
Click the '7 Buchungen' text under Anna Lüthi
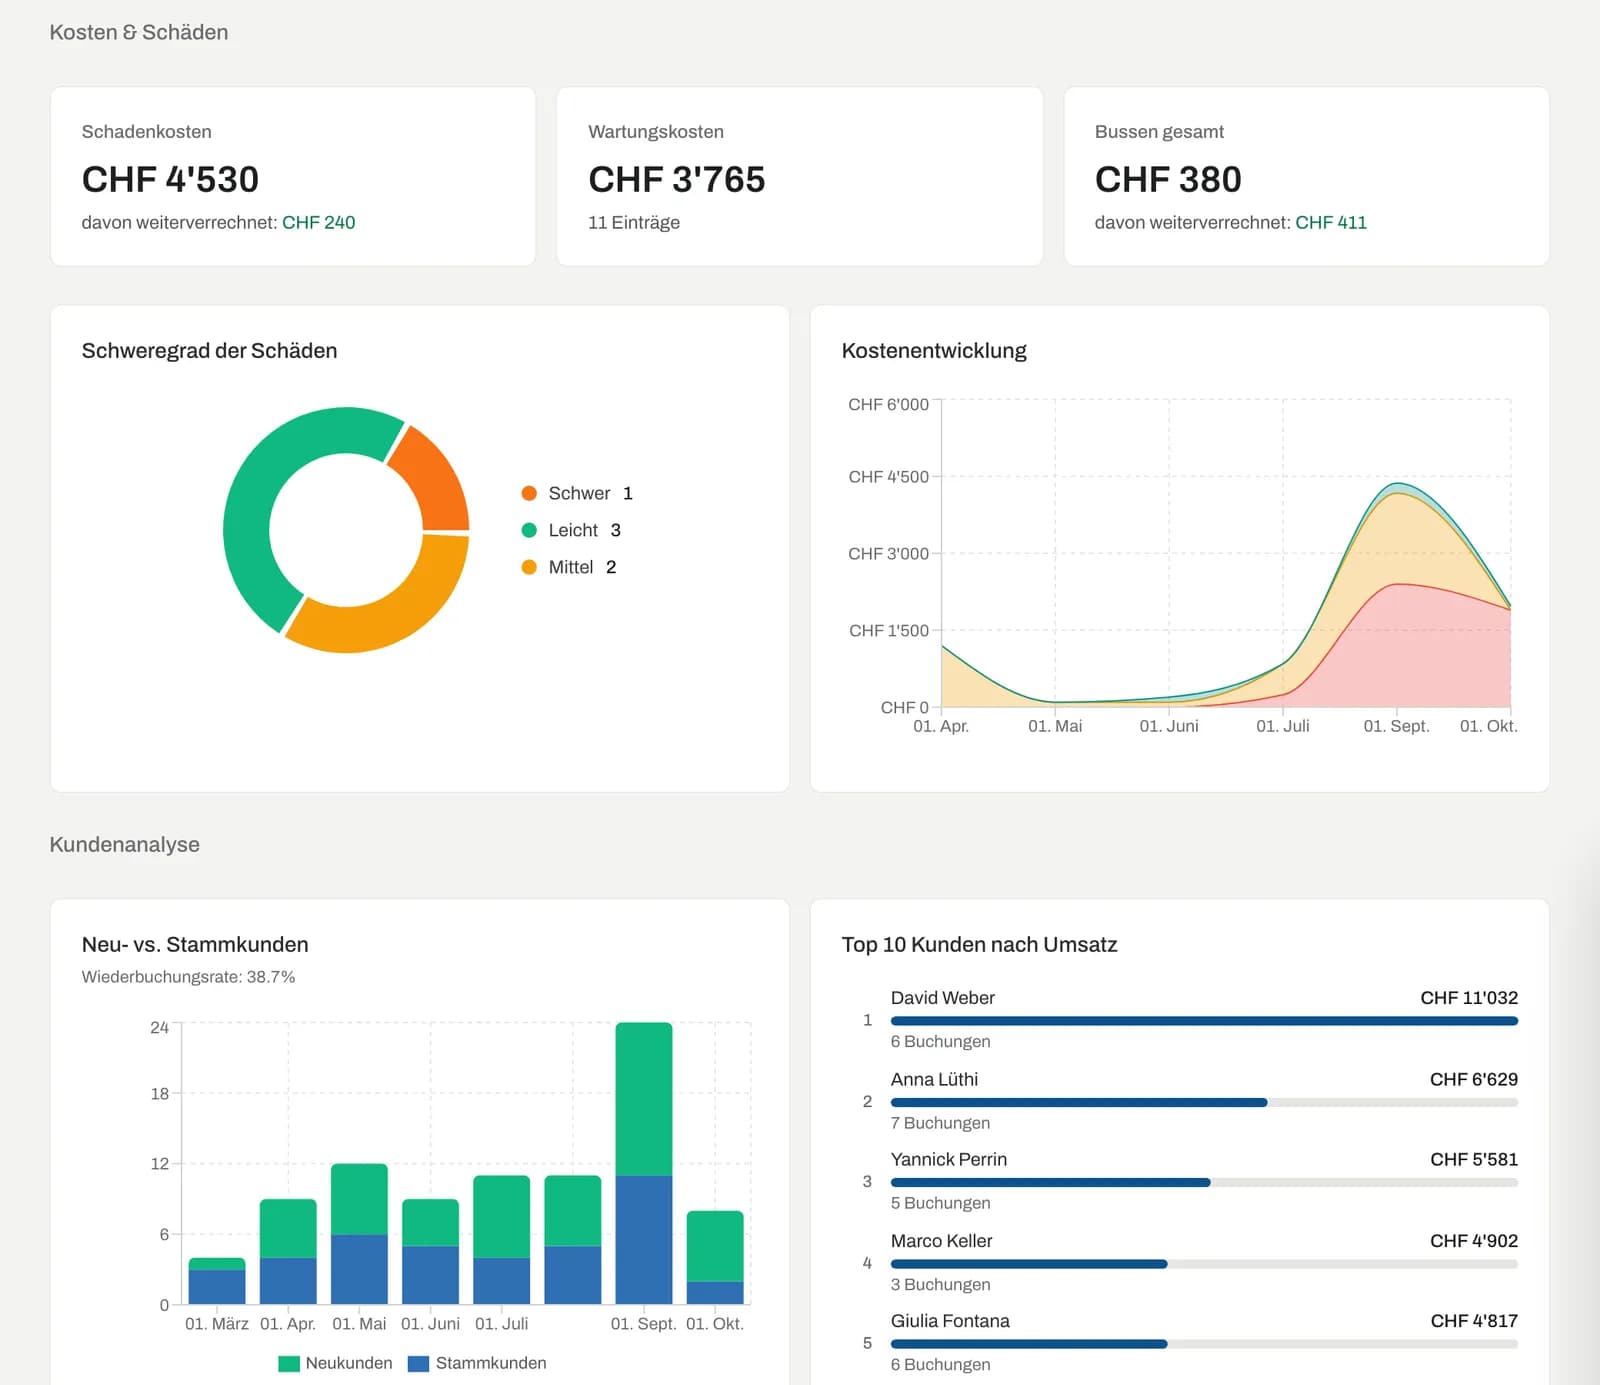coord(940,1123)
